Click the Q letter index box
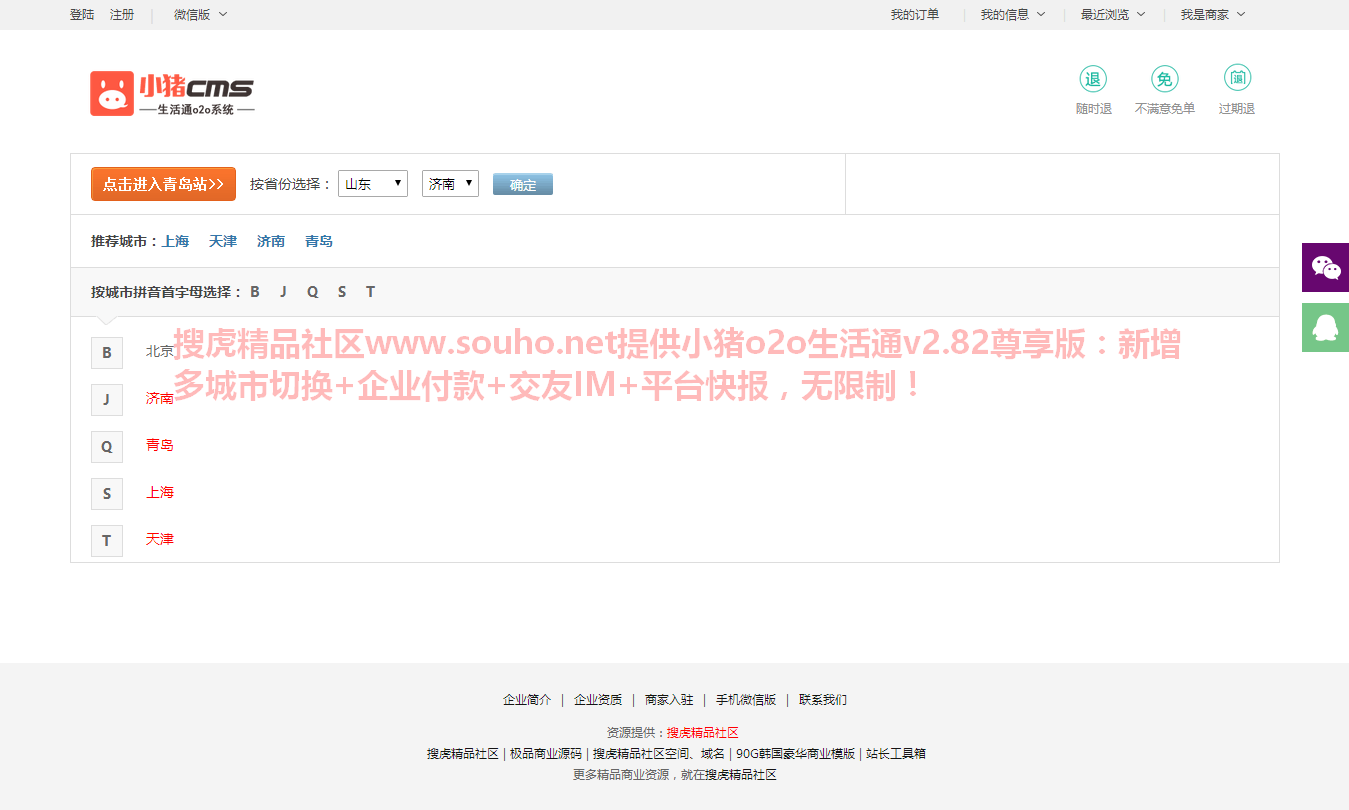This screenshot has width=1349, height=810. 107,447
